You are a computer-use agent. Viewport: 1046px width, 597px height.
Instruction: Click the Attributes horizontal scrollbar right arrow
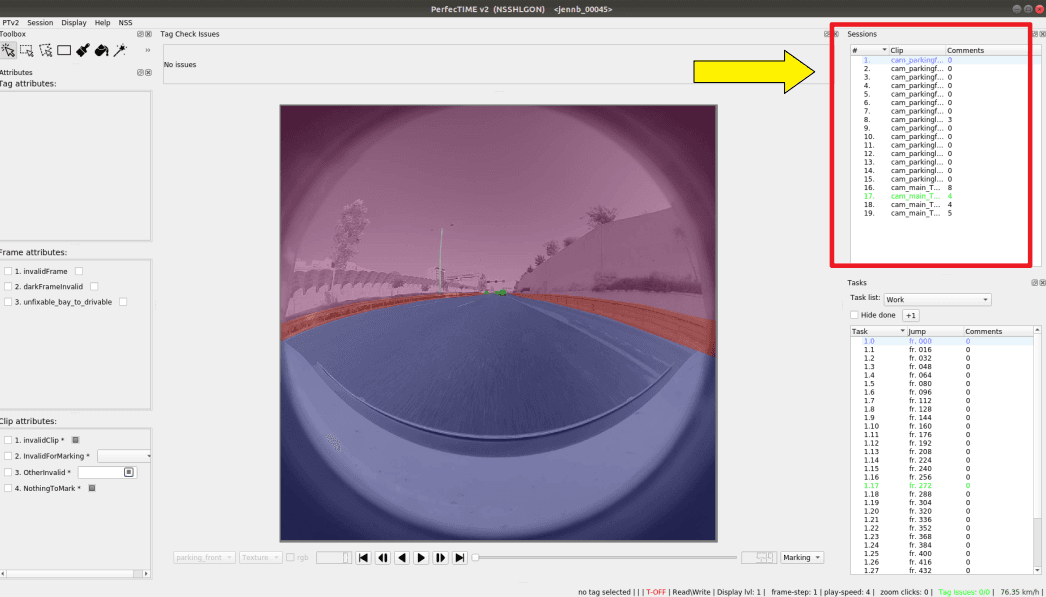coord(146,573)
